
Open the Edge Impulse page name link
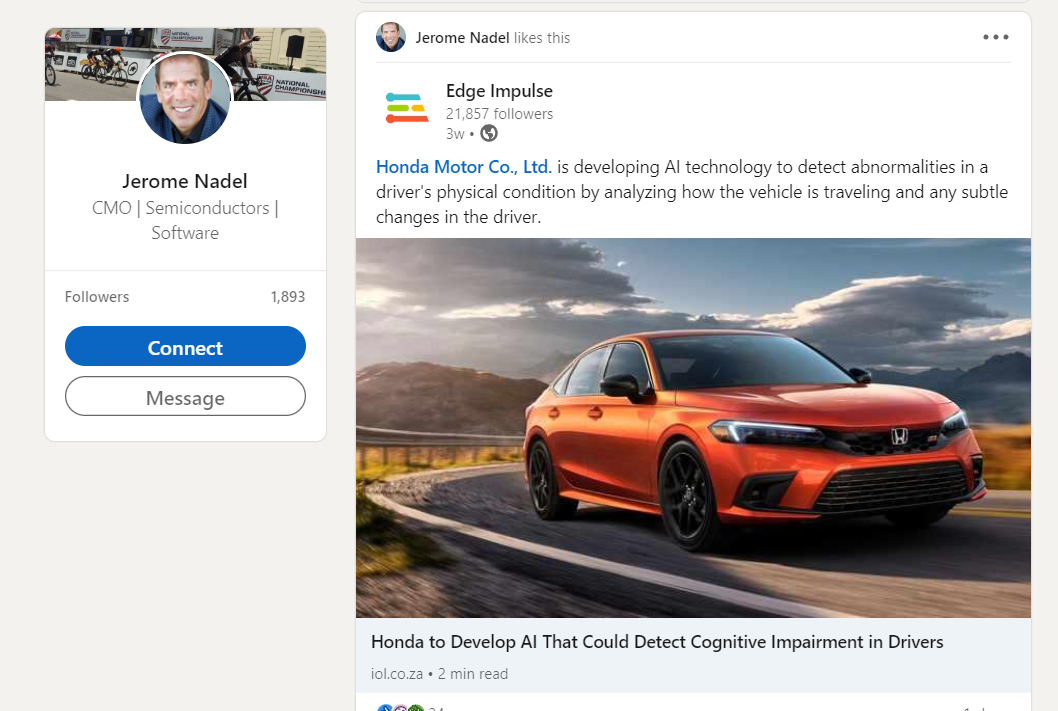[499, 91]
